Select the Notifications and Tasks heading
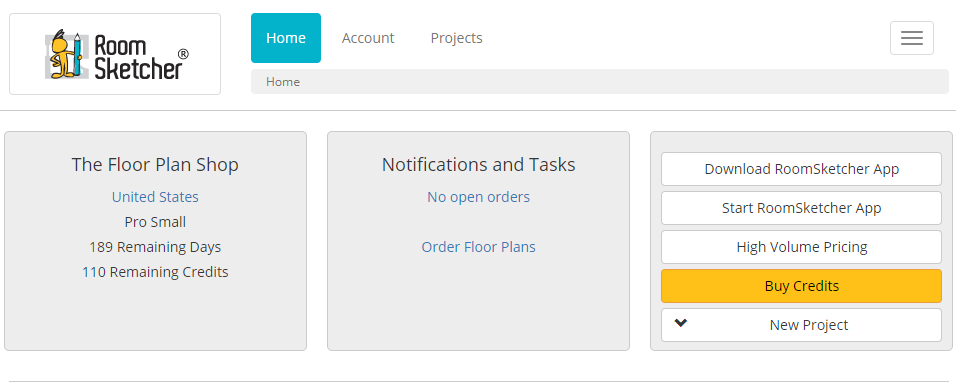Viewport: 956px width, 387px height. tap(479, 165)
